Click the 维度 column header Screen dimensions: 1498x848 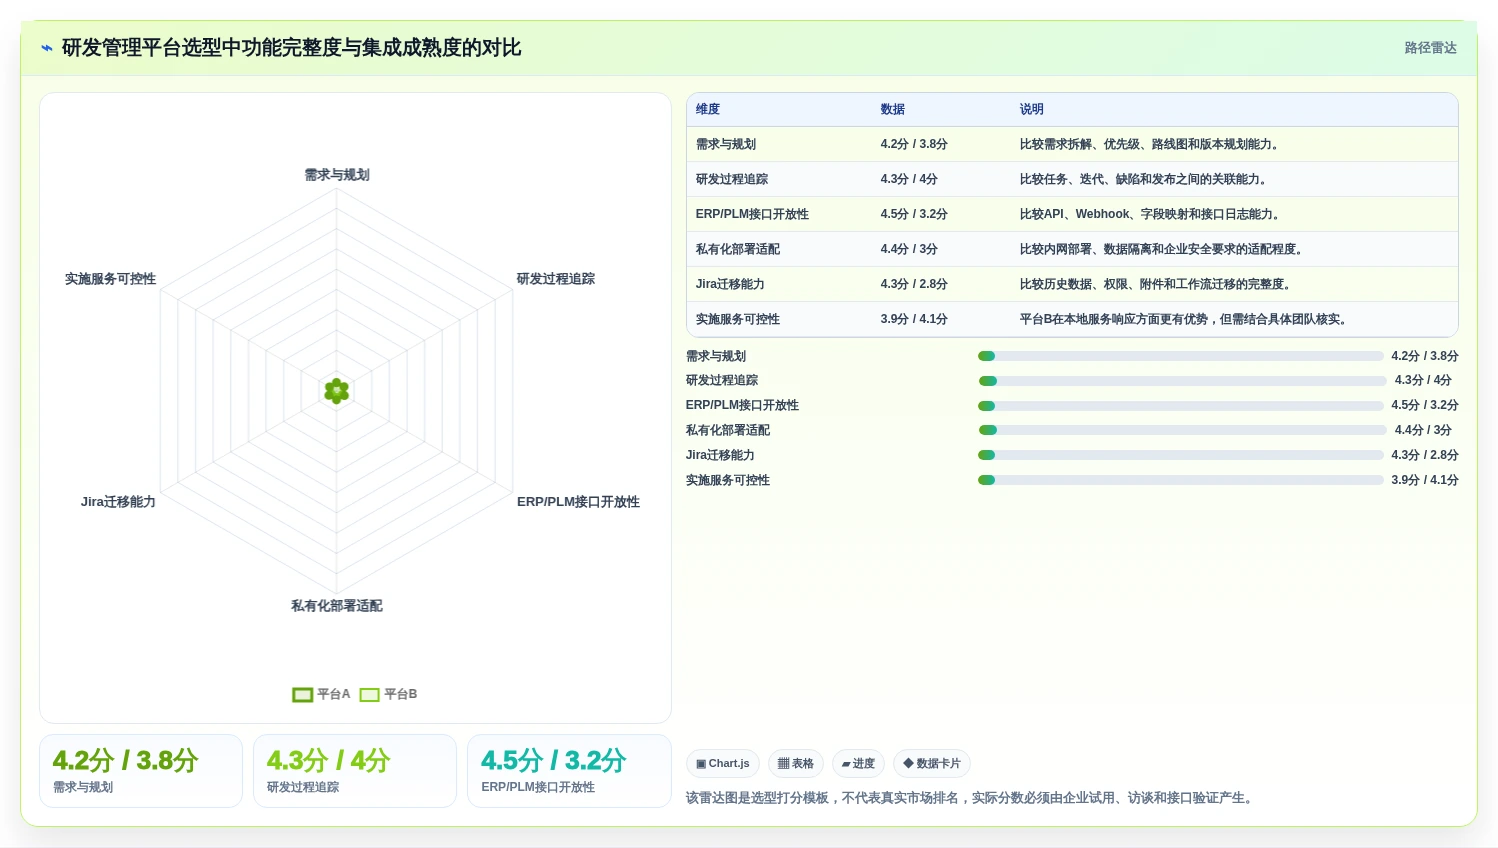pos(708,109)
